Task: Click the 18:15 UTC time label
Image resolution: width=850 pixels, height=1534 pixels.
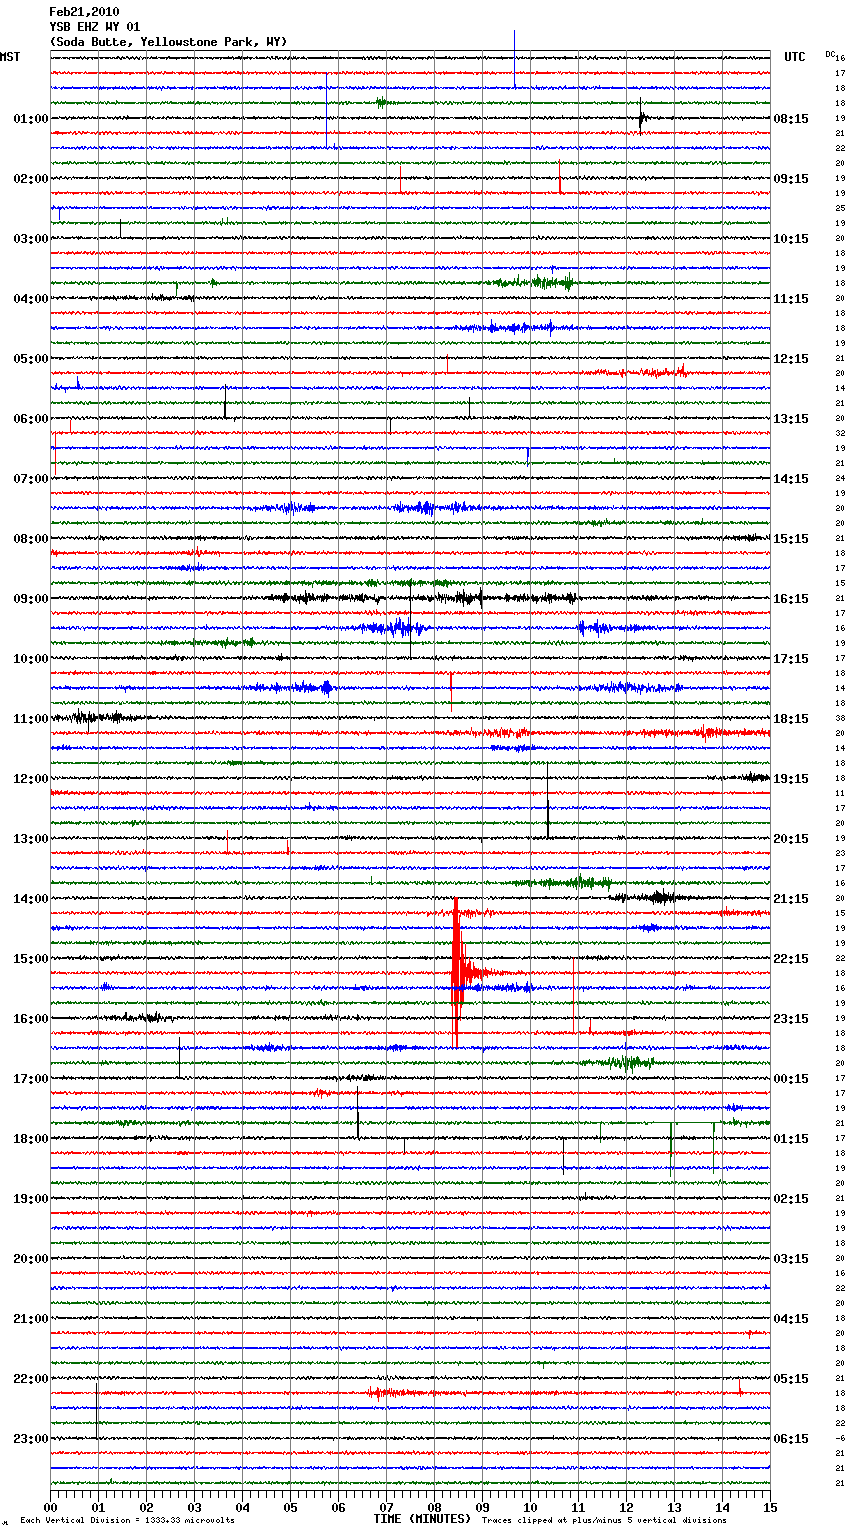Action: point(791,719)
